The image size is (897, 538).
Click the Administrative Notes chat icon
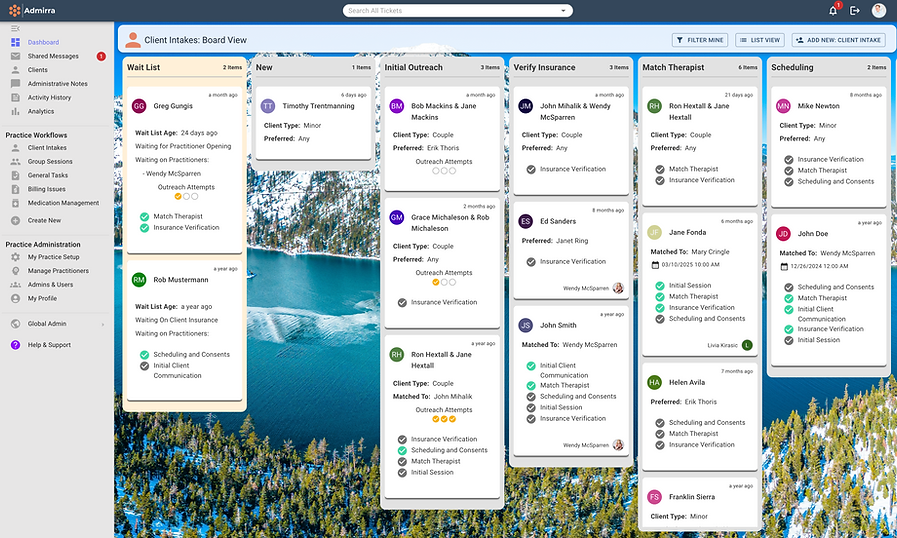click(15, 84)
